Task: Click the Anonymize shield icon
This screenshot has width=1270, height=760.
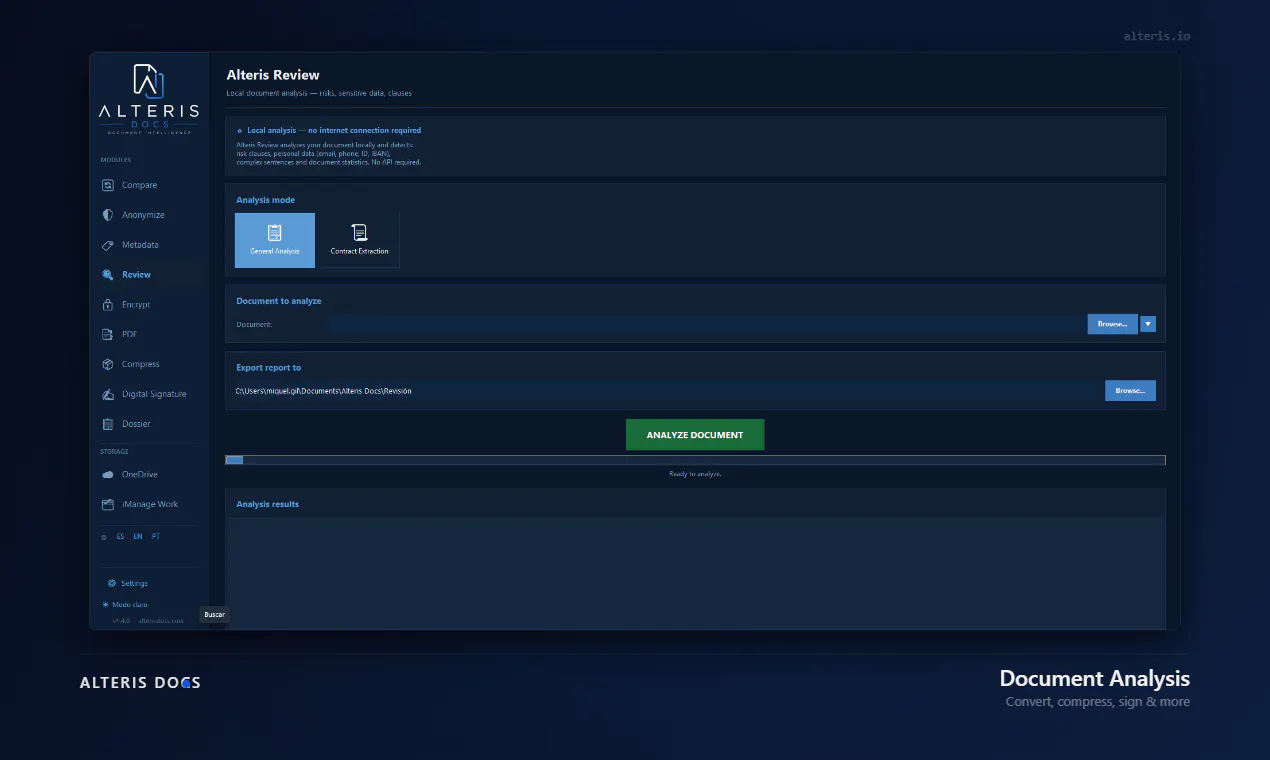Action: click(x=108, y=215)
